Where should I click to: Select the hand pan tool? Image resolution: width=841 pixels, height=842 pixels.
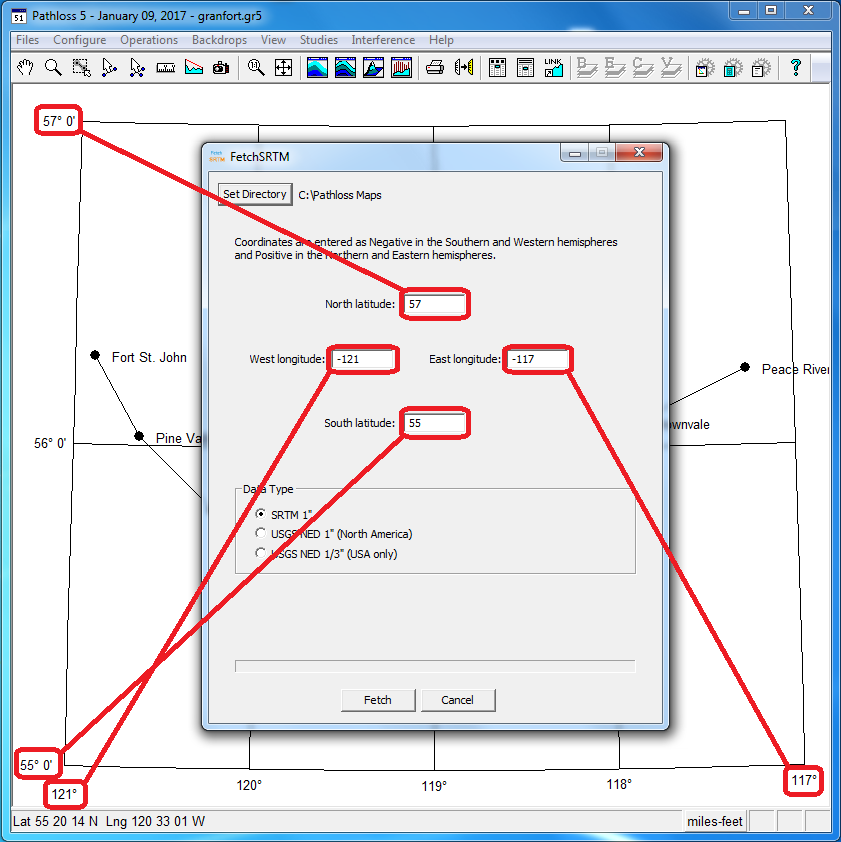point(26,68)
